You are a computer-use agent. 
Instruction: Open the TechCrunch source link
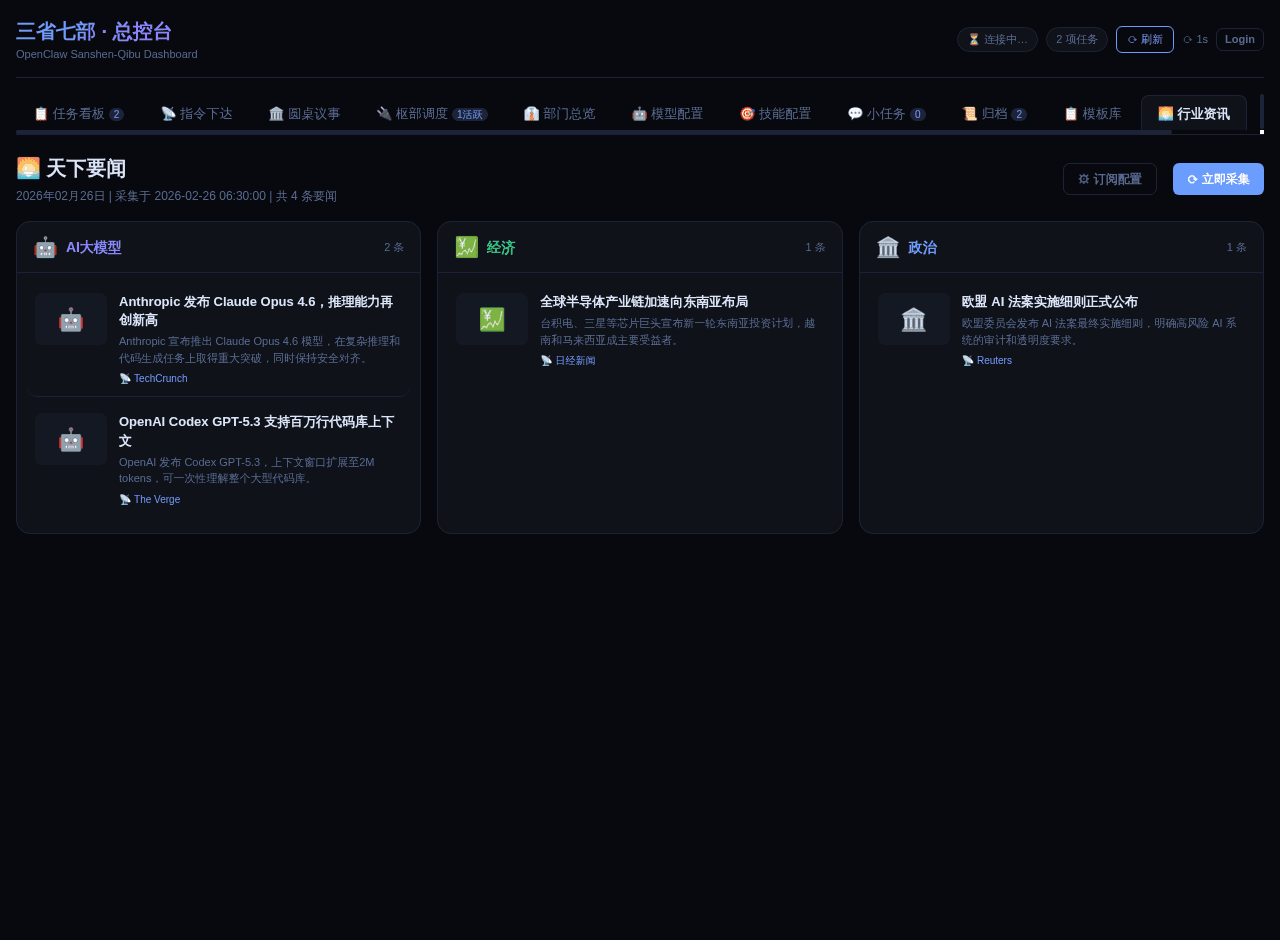click(x=160, y=379)
